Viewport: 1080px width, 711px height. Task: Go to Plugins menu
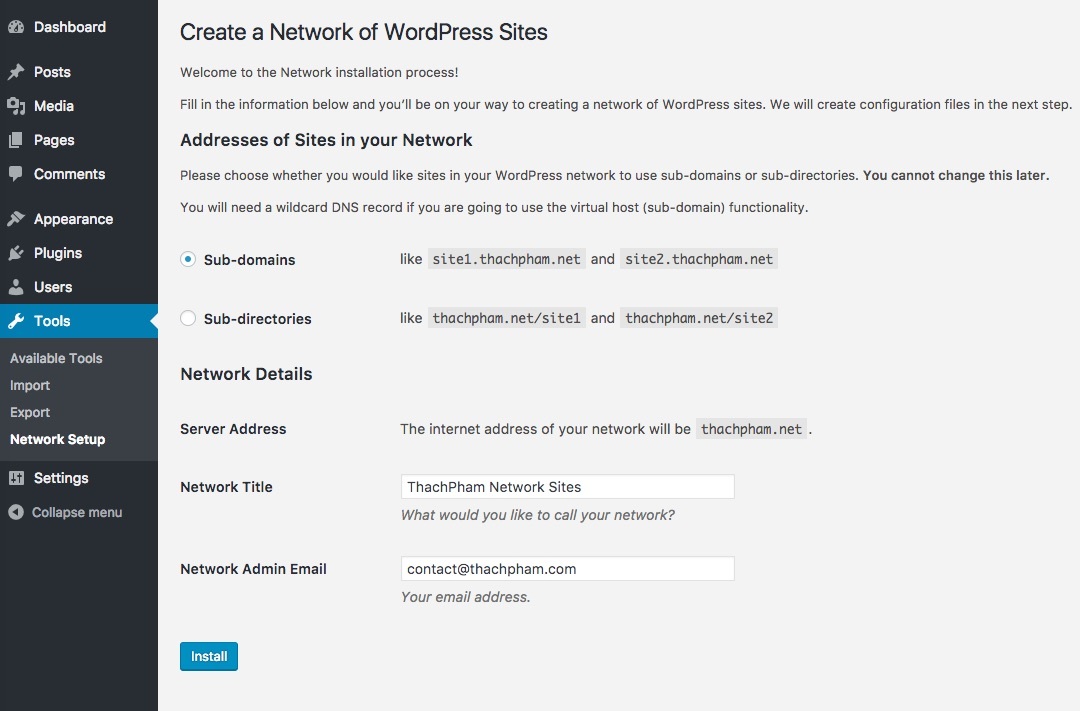79,254
